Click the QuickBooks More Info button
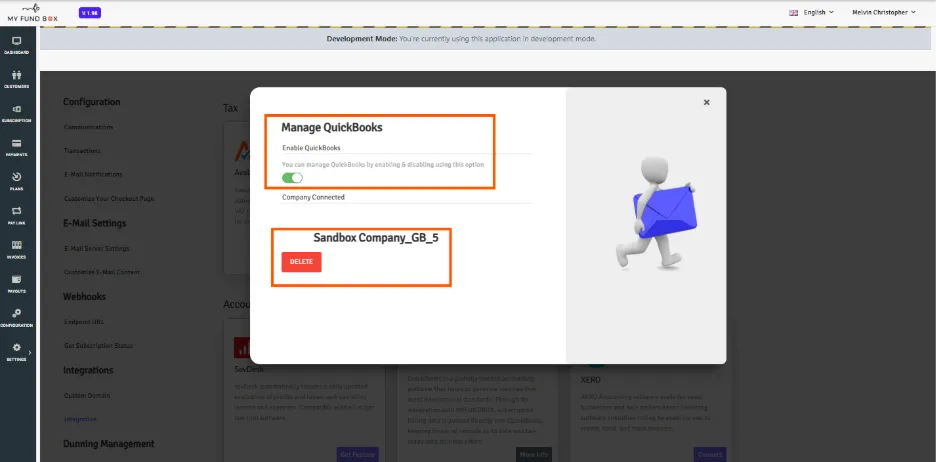Image resolution: width=936 pixels, height=462 pixels. [534, 455]
